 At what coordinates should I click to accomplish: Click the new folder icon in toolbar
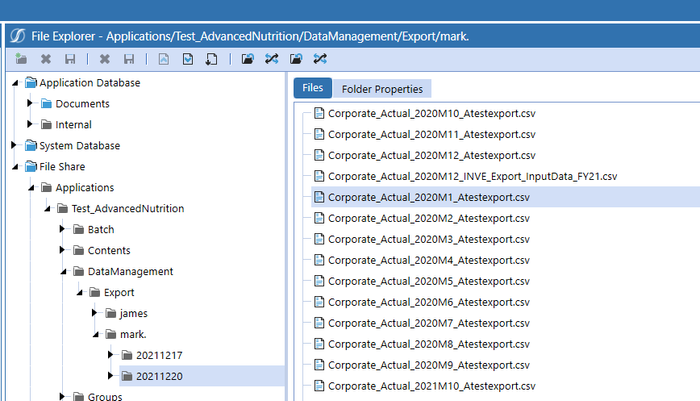click(21, 59)
